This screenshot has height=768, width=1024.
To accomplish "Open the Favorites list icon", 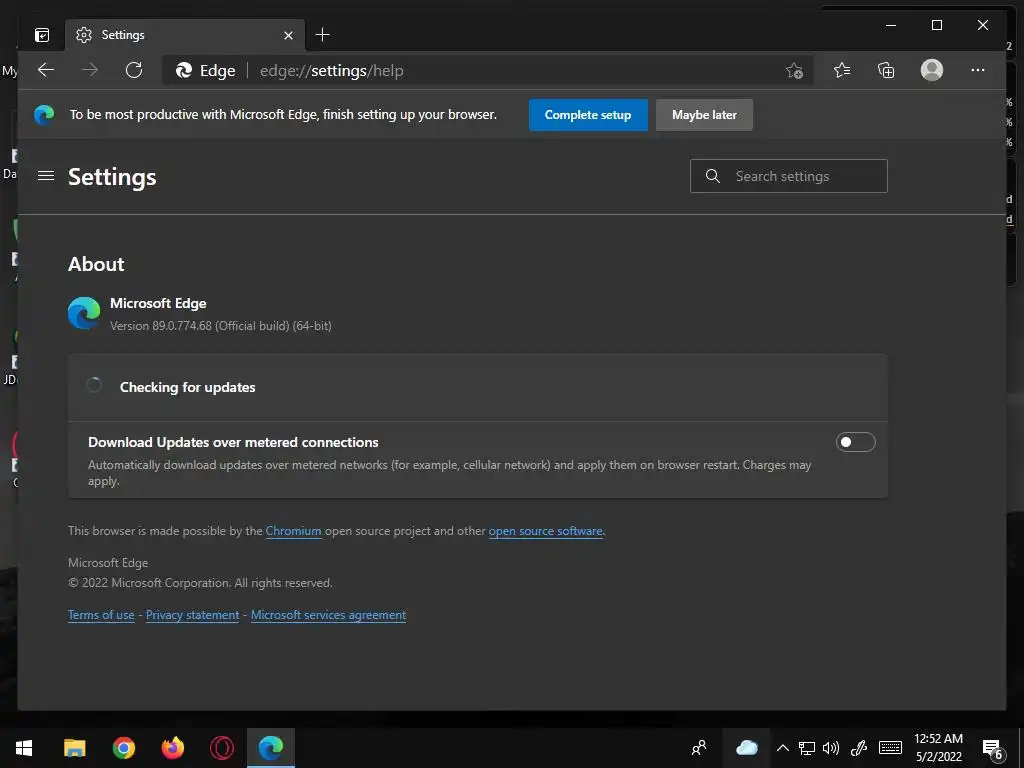I will pyautogui.click(x=842, y=70).
